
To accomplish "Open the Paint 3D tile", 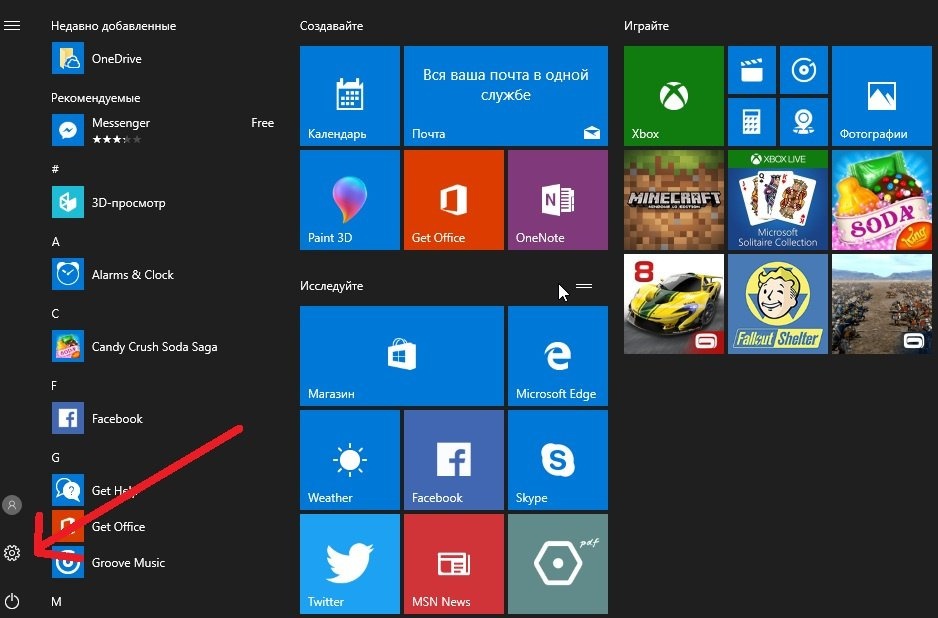I will (349, 200).
